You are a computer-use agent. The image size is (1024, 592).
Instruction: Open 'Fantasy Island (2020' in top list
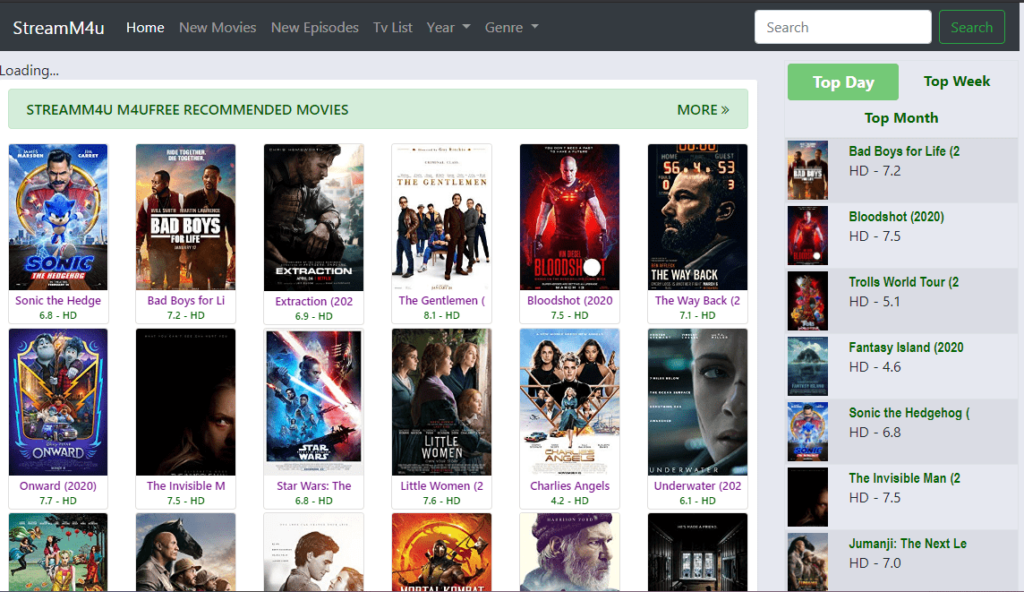906,348
